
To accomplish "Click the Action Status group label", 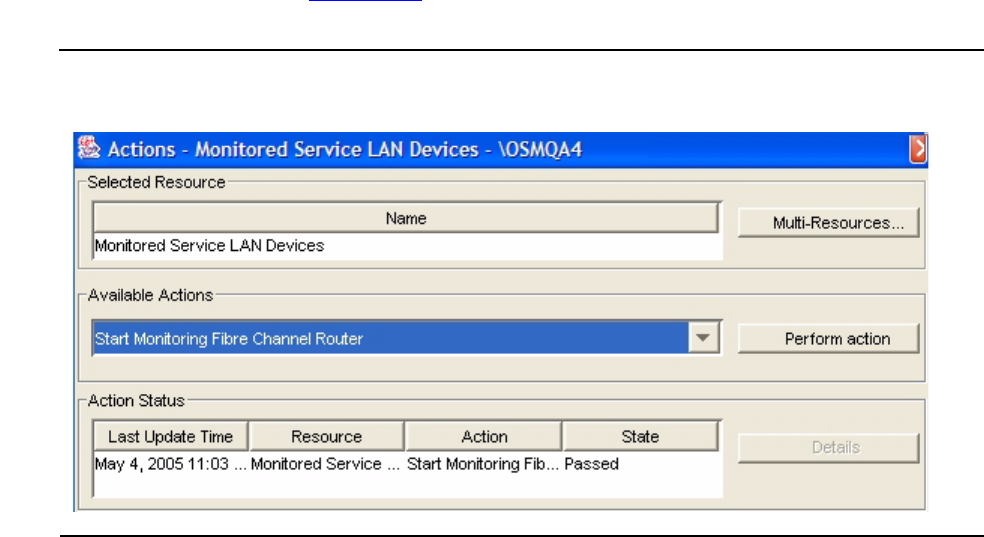I will click(x=137, y=401).
